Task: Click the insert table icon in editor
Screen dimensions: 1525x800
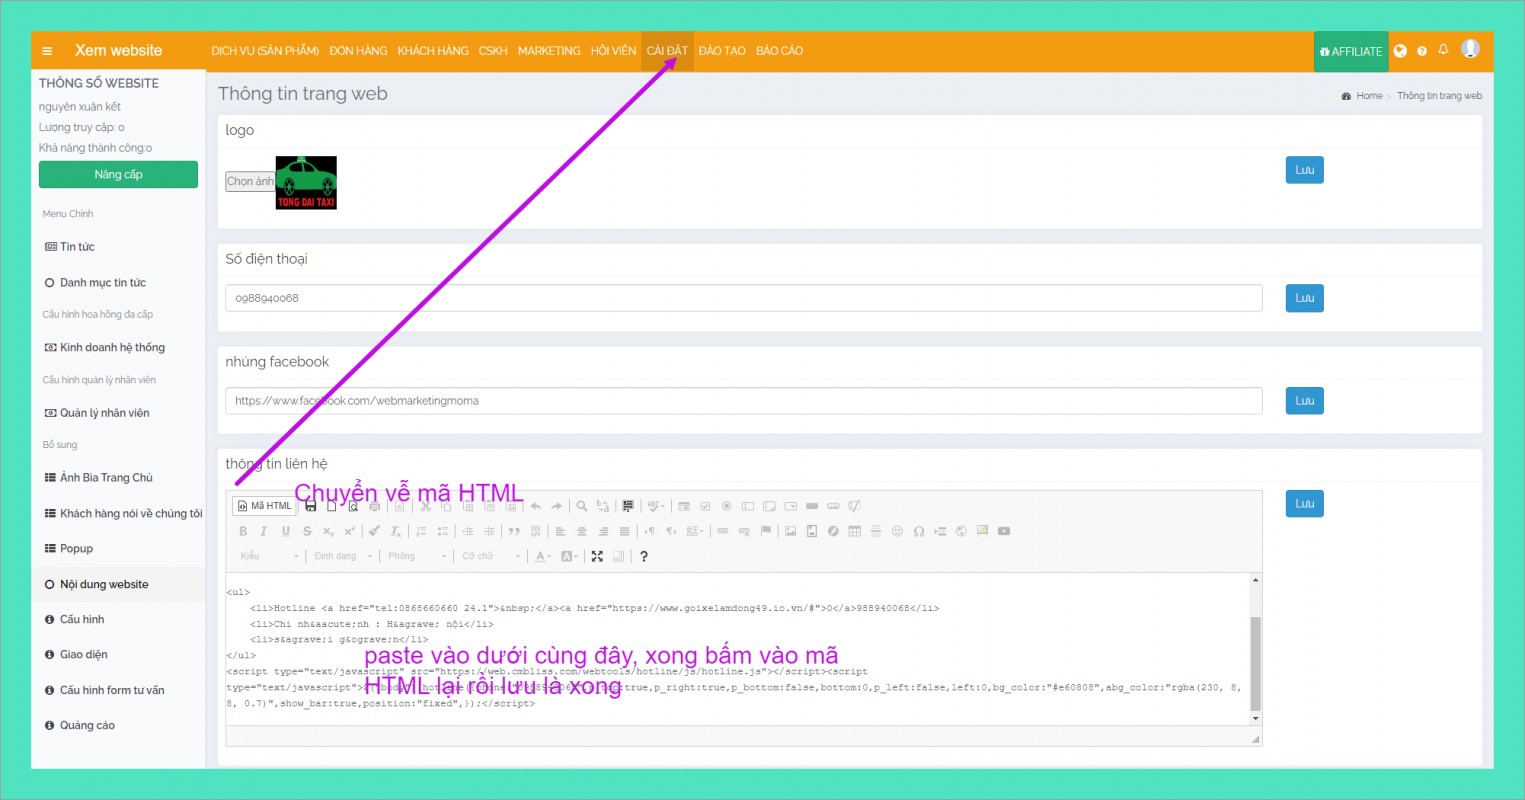Action: (854, 531)
